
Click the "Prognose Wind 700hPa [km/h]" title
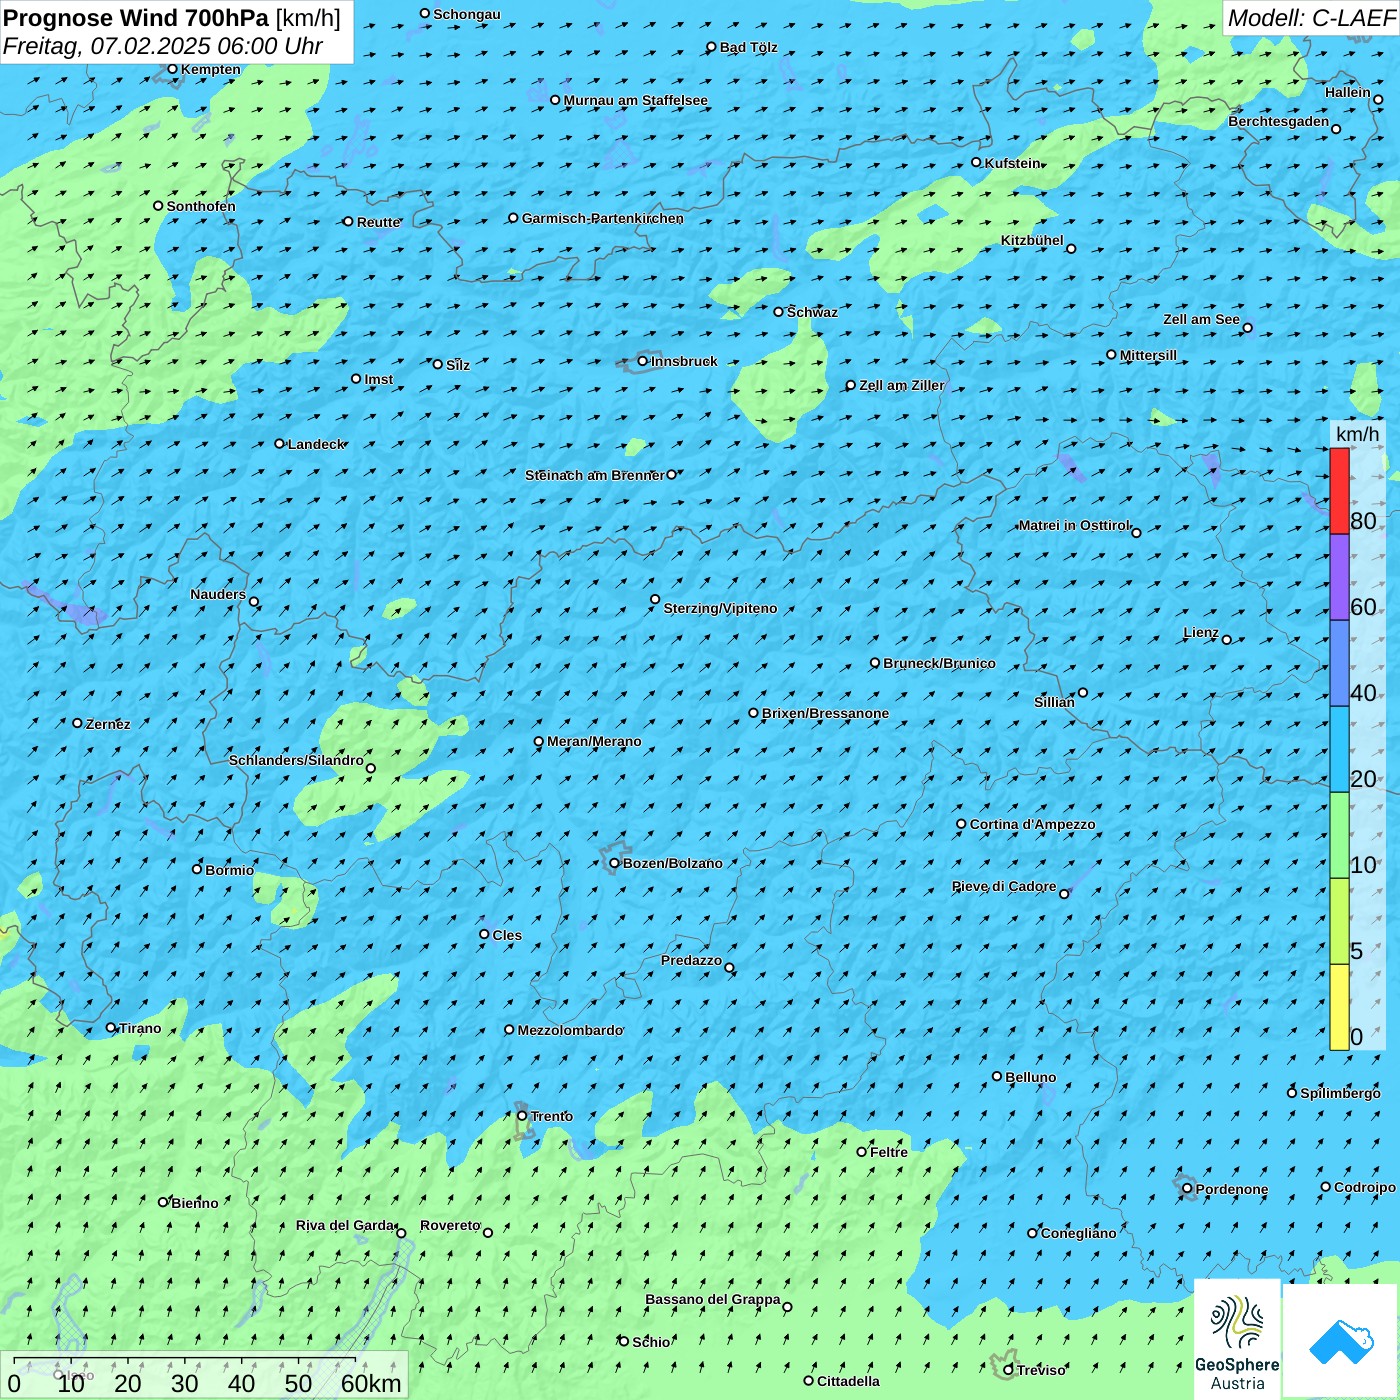pos(172,18)
